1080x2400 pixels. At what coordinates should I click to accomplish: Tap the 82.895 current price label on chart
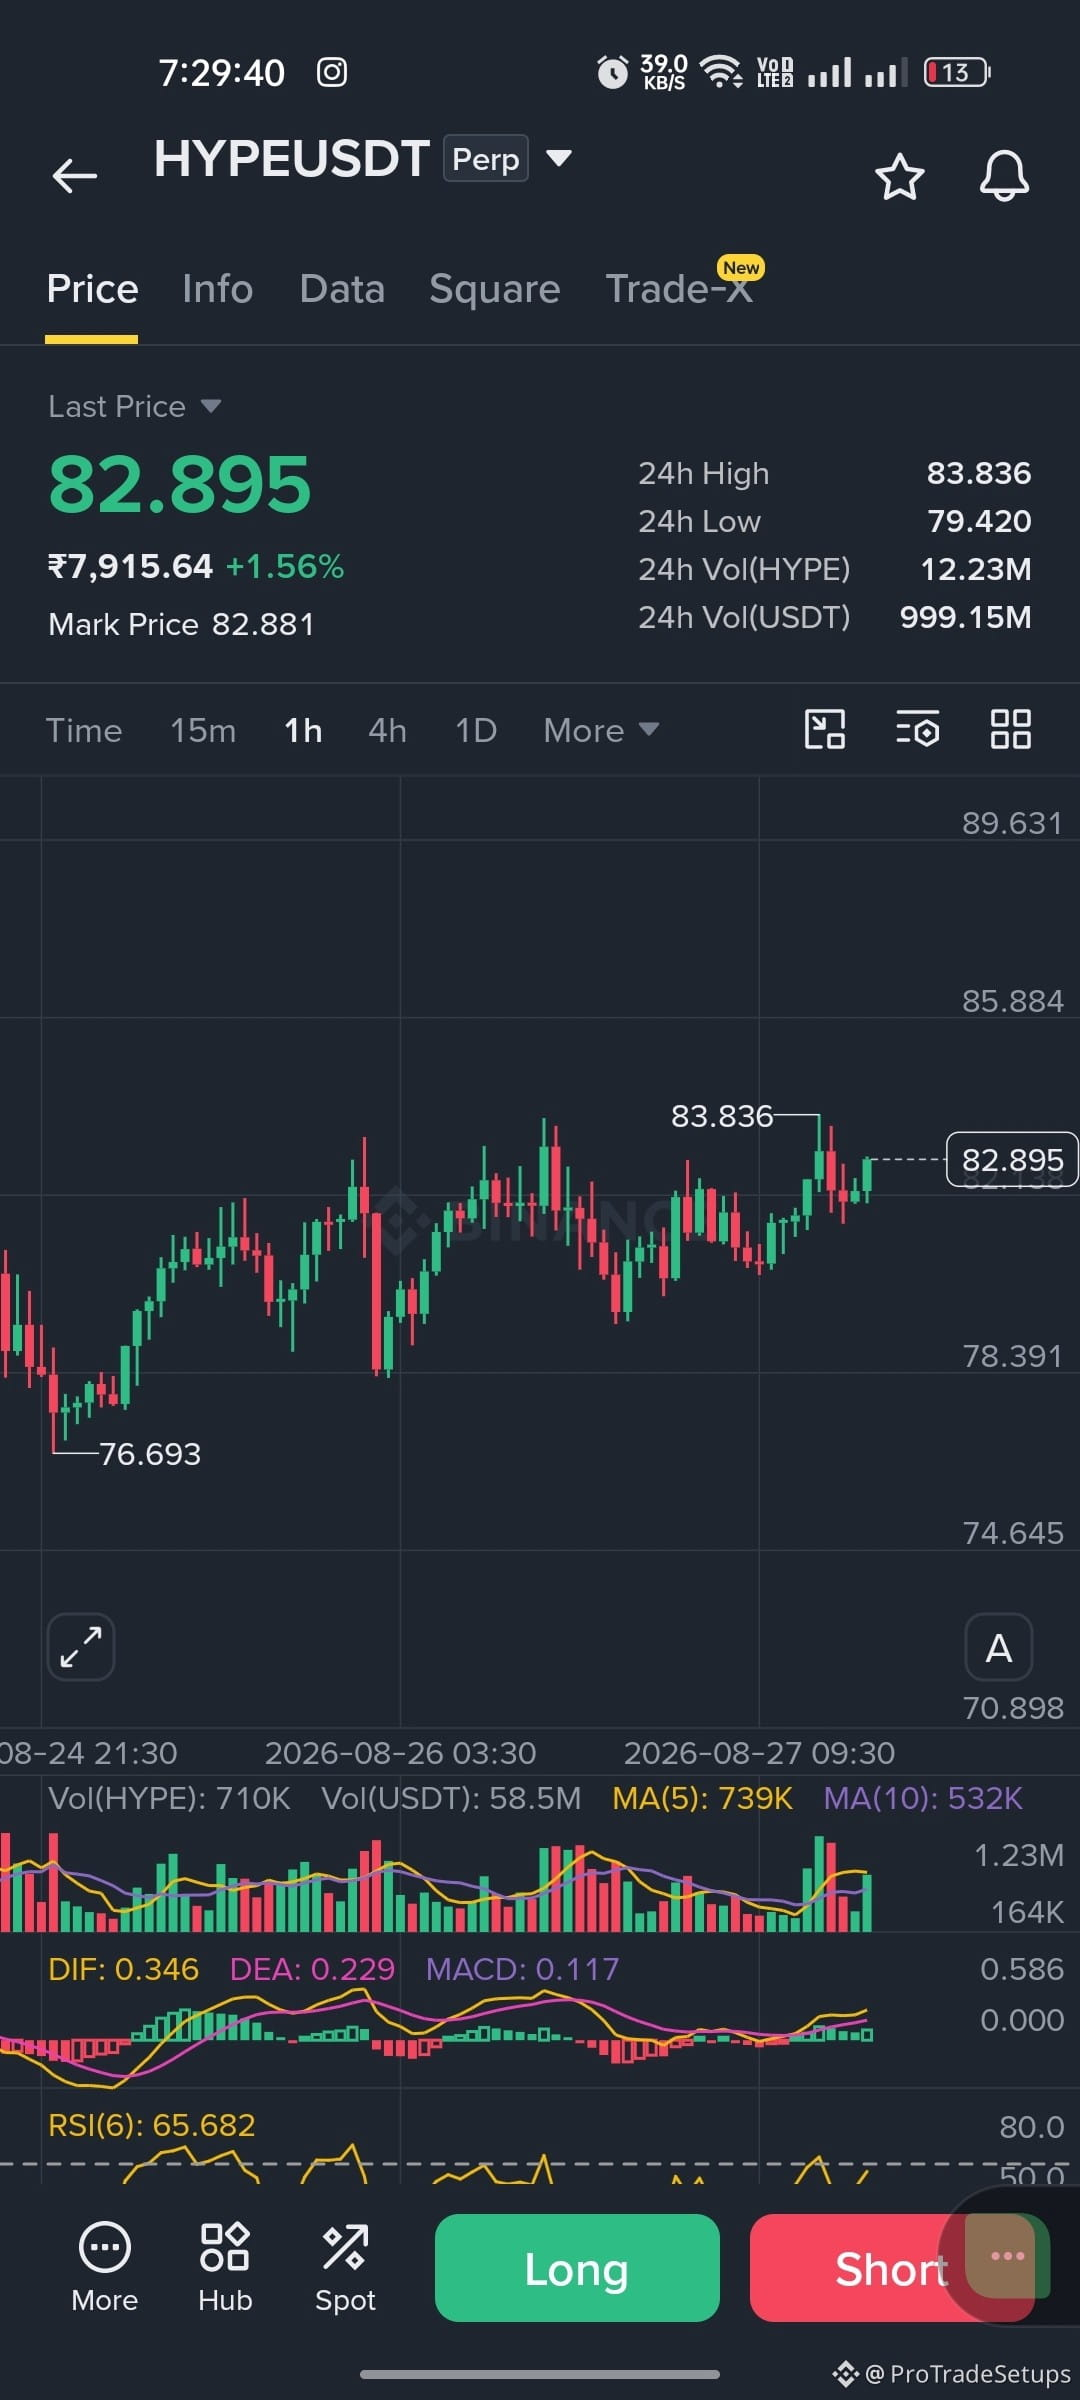pyautogui.click(x=1012, y=1160)
